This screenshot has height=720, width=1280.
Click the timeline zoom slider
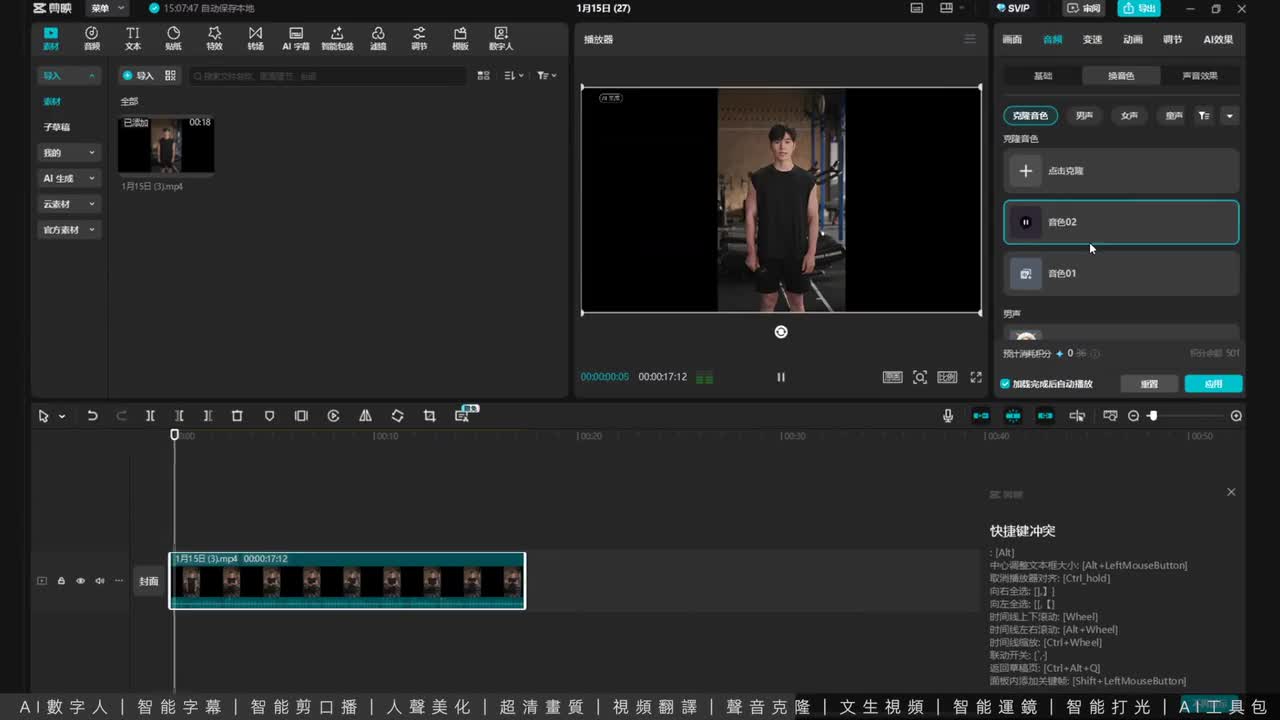[1185, 416]
